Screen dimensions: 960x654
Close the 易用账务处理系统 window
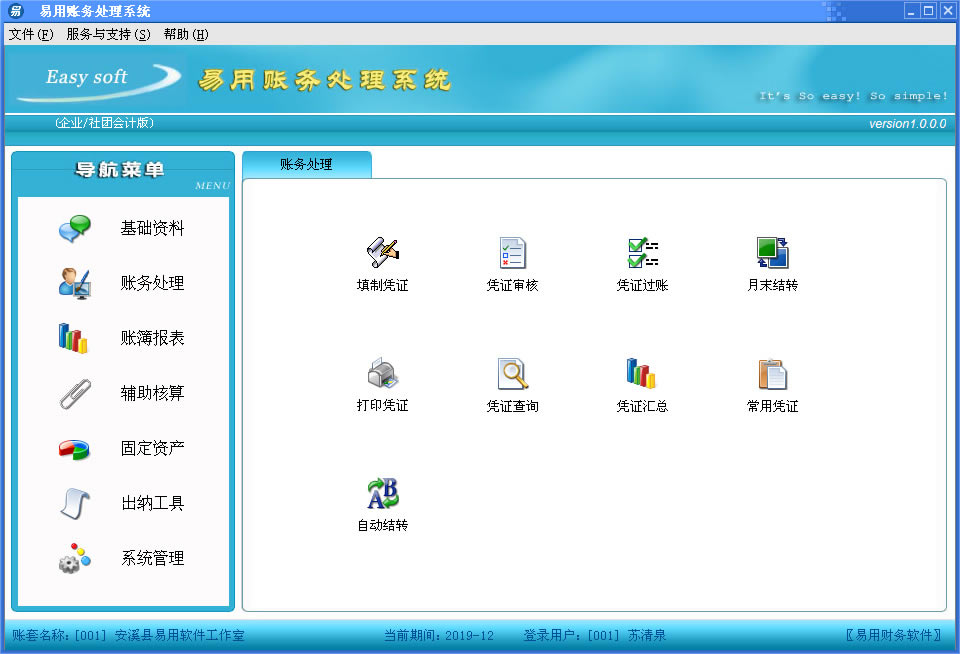(947, 10)
